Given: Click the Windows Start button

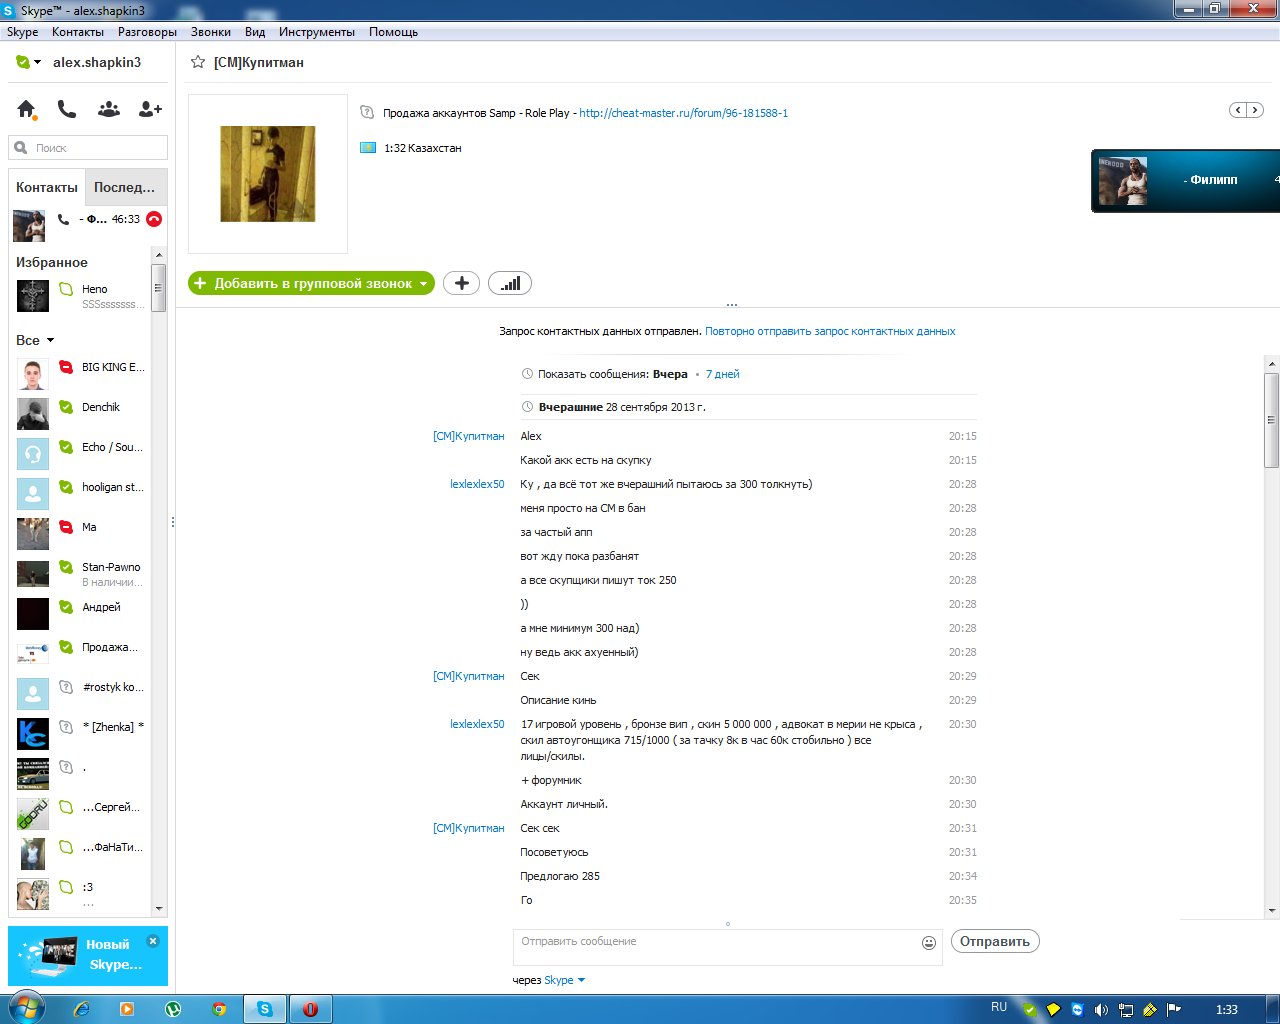Looking at the screenshot, I should point(26,1008).
